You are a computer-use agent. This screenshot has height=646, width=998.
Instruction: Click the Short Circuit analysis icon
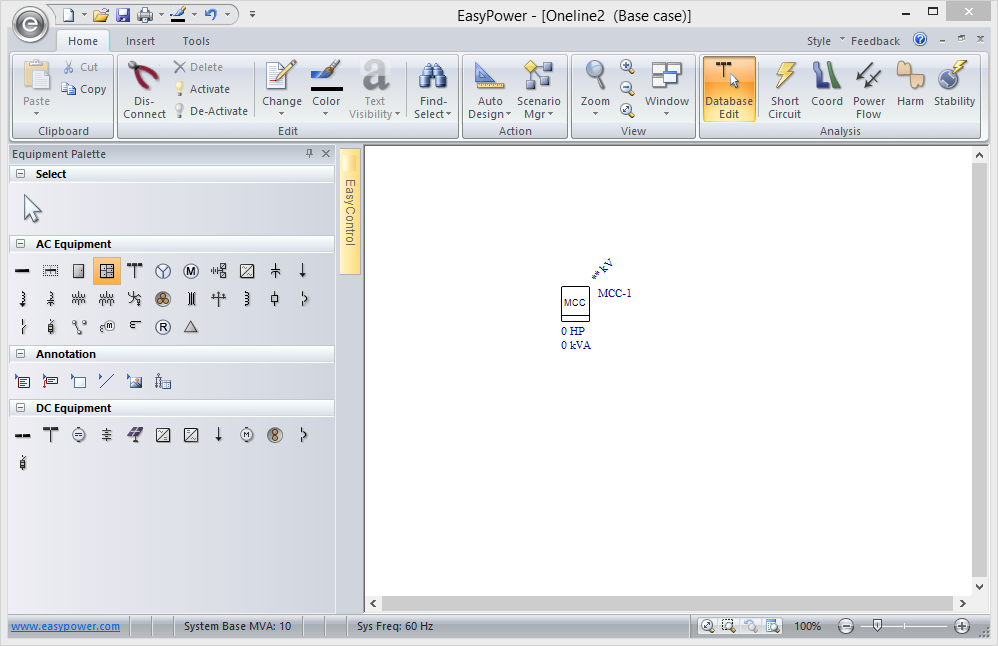tap(784, 90)
